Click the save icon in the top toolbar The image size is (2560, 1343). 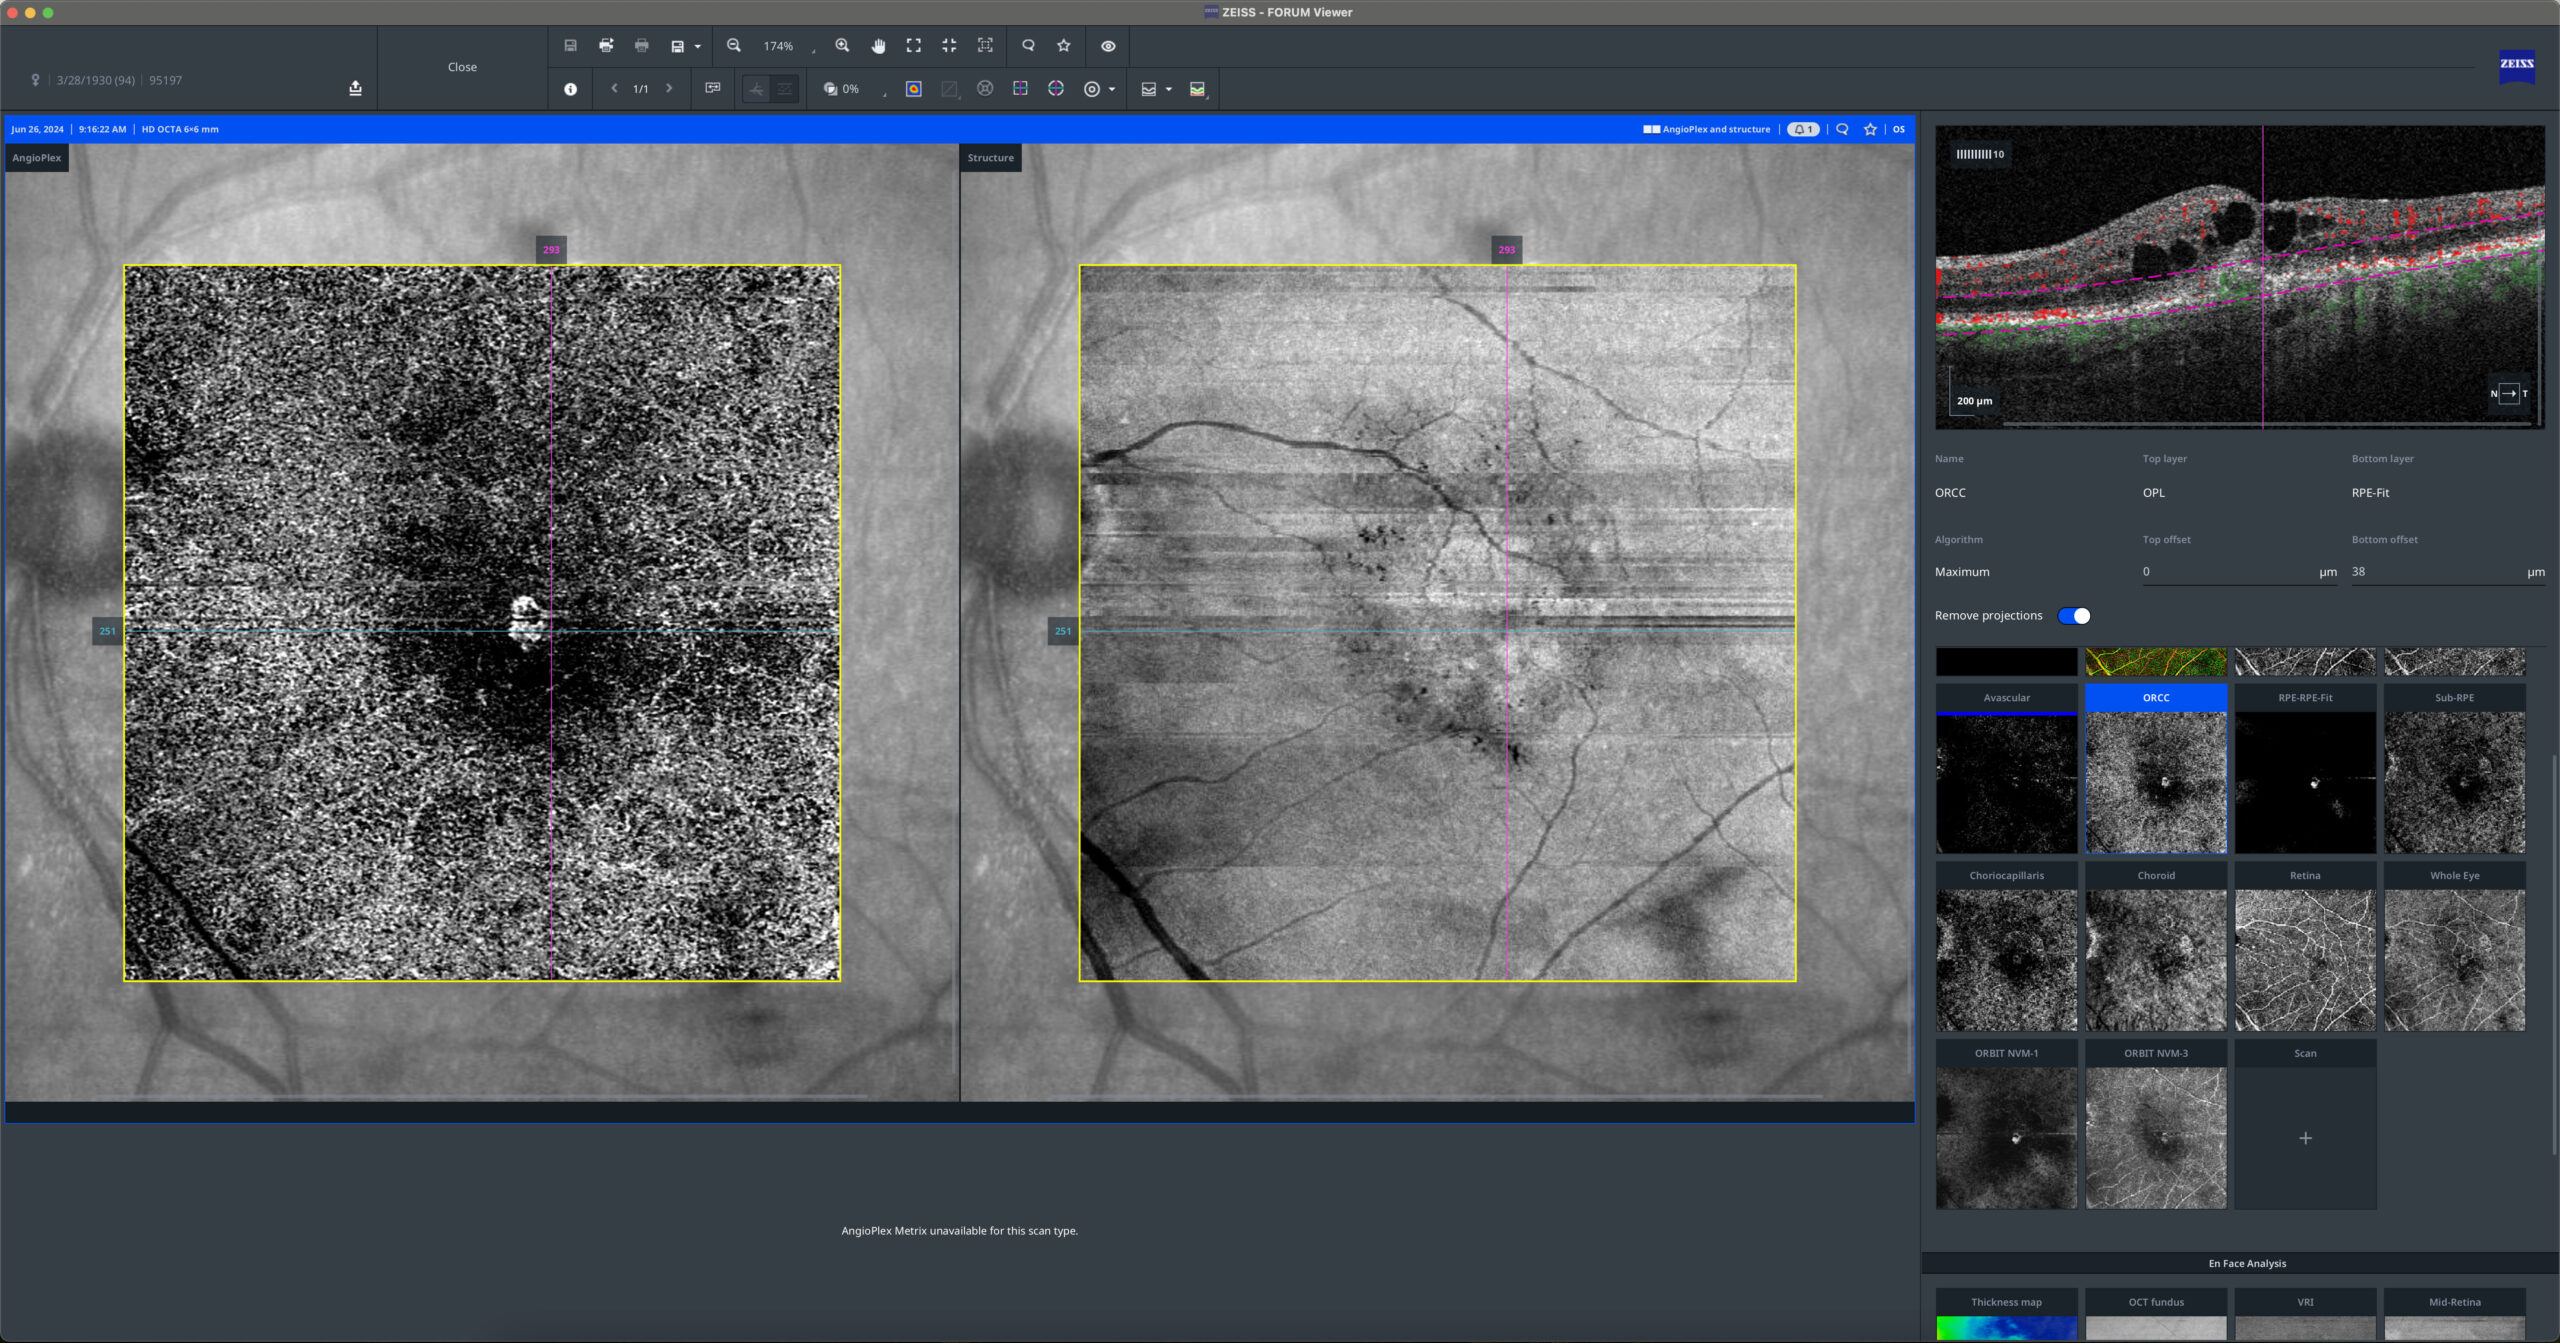pos(570,46)
